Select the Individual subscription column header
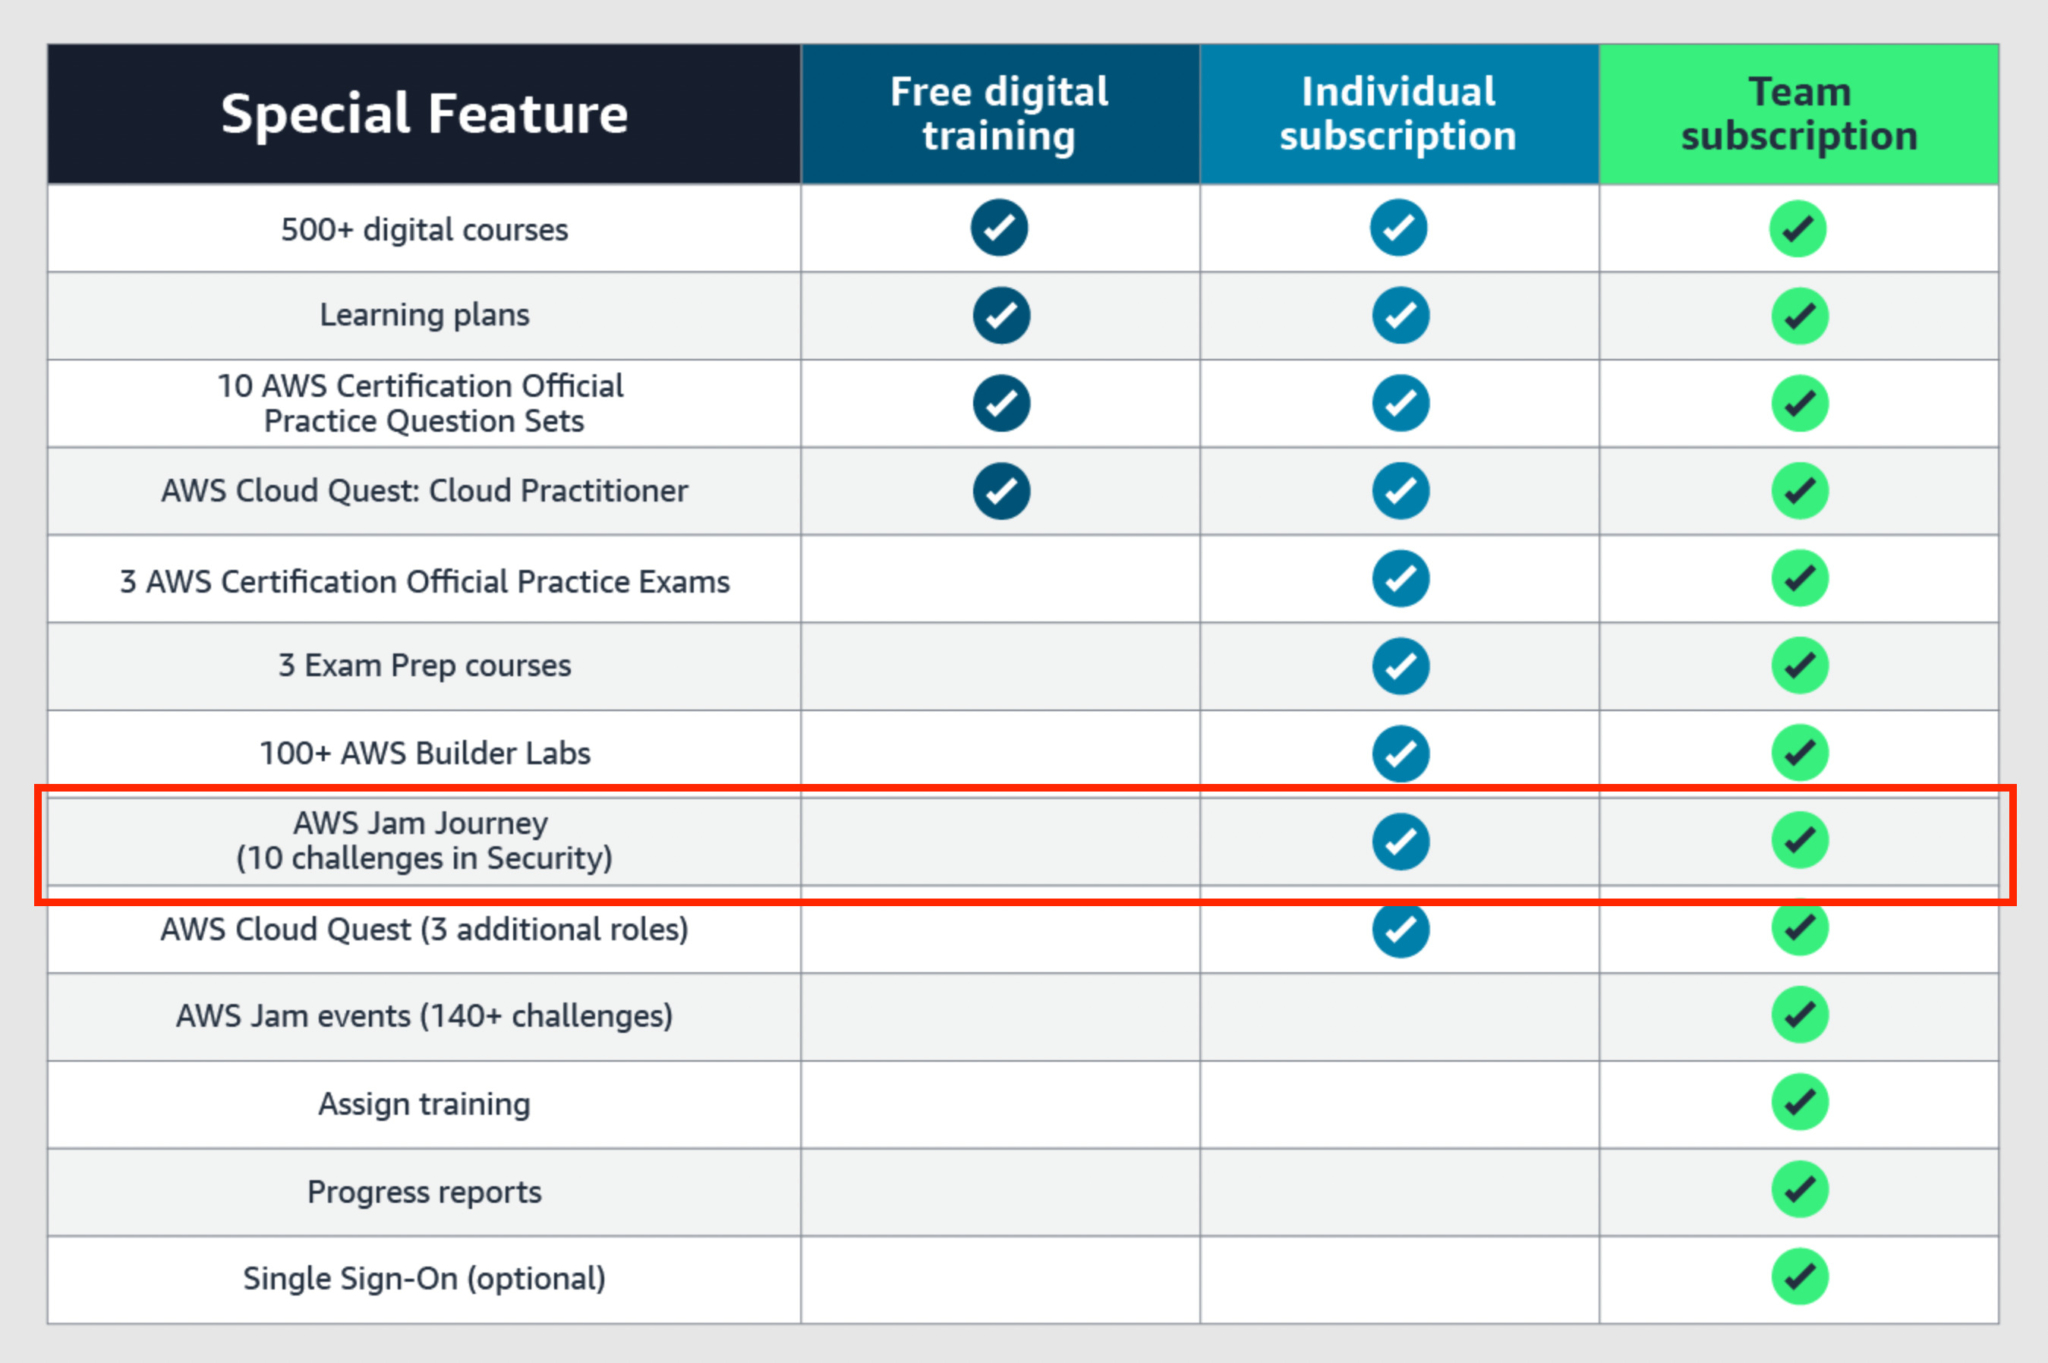This screenshot has width=2048, height=1363. [x=1398, y=114]
